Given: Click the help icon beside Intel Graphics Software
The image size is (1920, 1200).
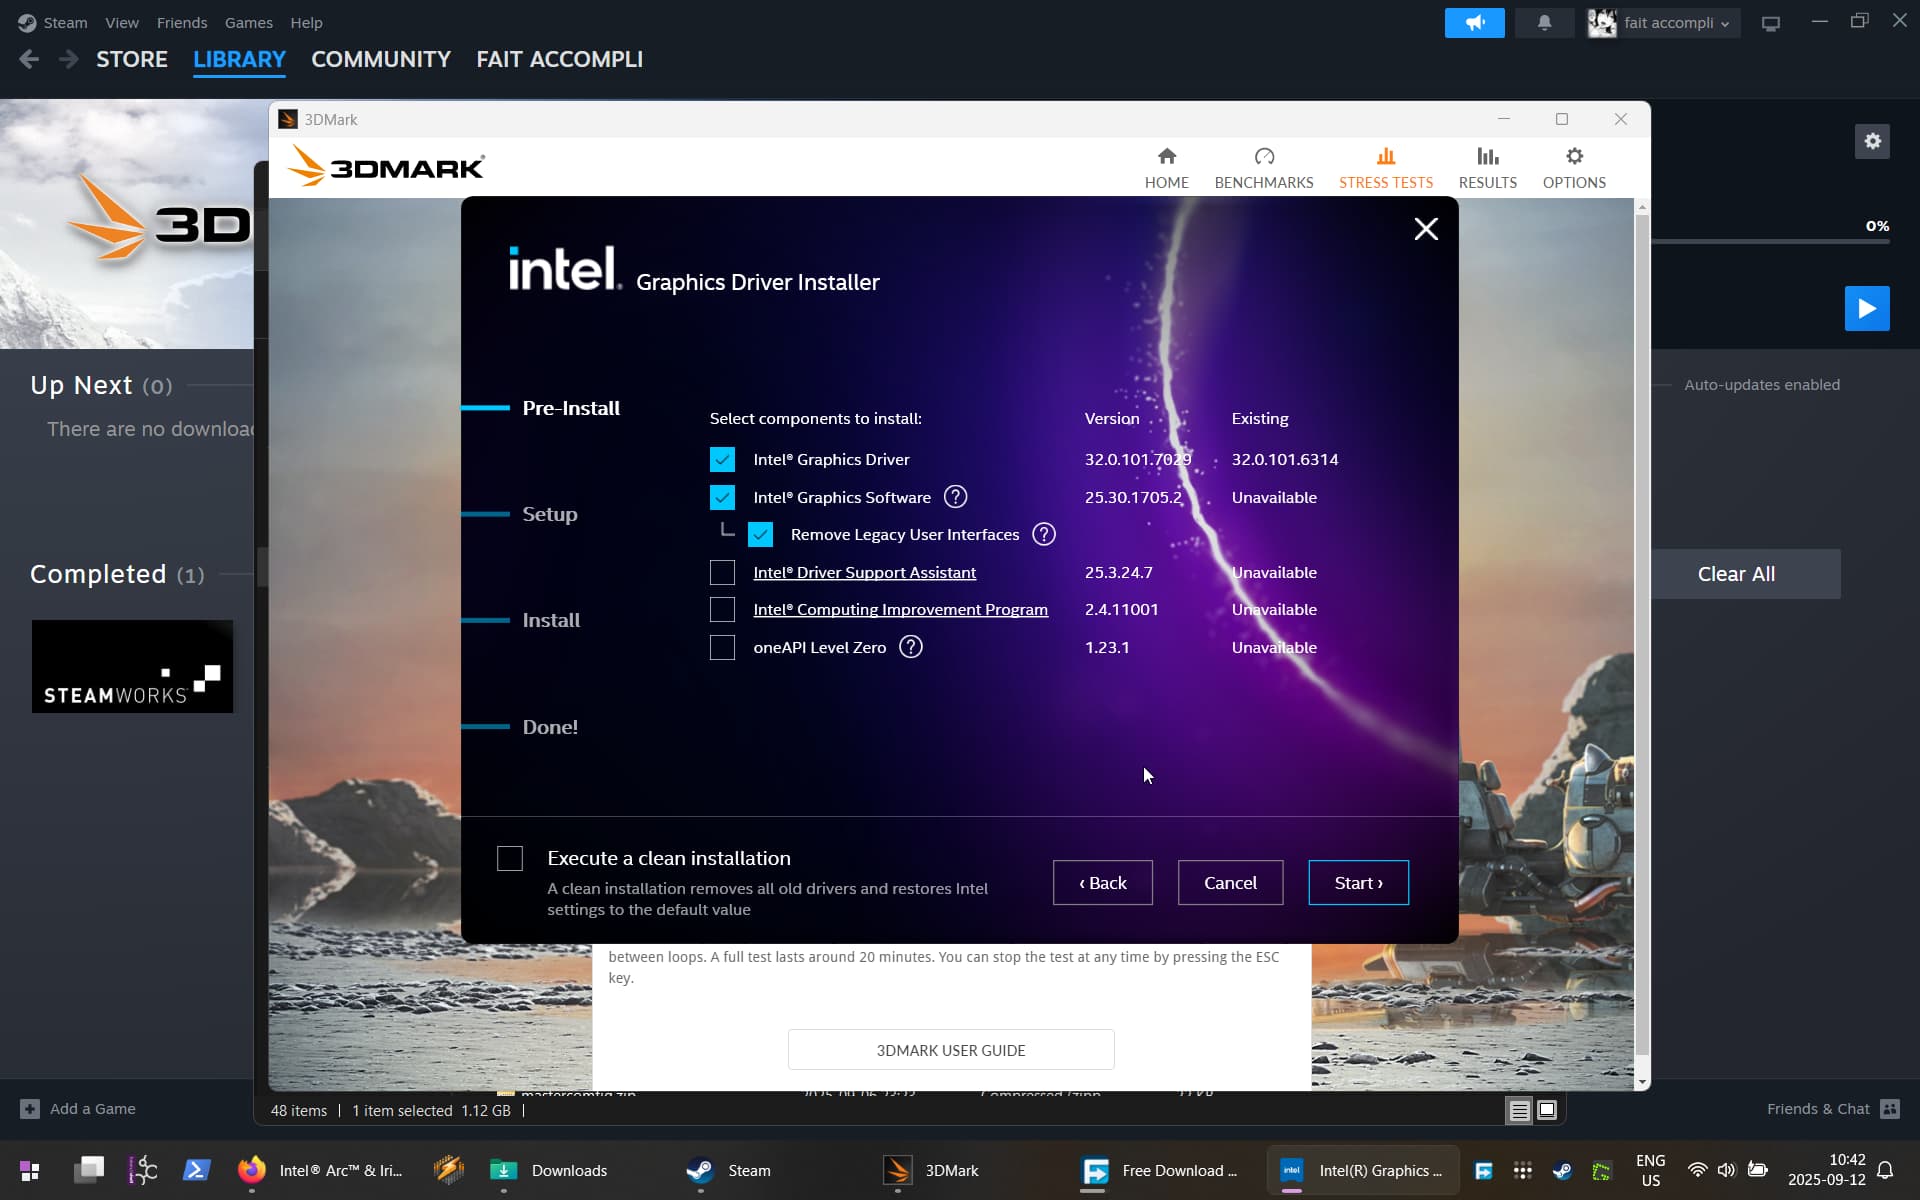Looking at the screenshot, I should [x=955, y=497].
